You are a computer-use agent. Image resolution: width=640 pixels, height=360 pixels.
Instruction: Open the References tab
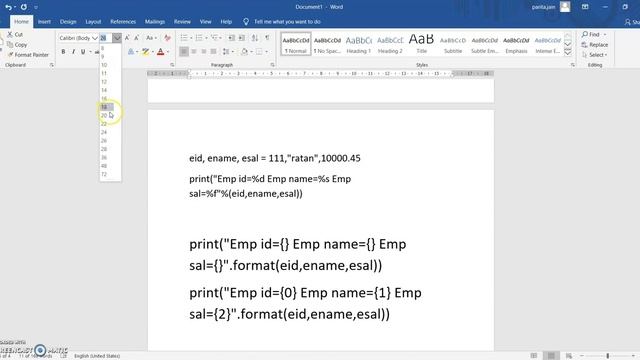pyautogui.click(x=123, y=22)
